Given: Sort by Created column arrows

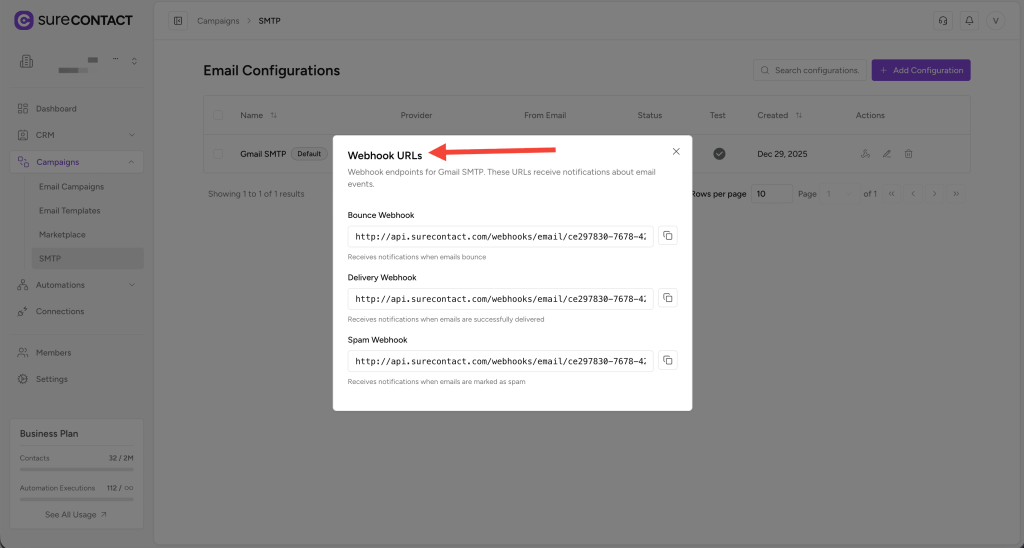Looking at the screenshot, I should [799, 115].
